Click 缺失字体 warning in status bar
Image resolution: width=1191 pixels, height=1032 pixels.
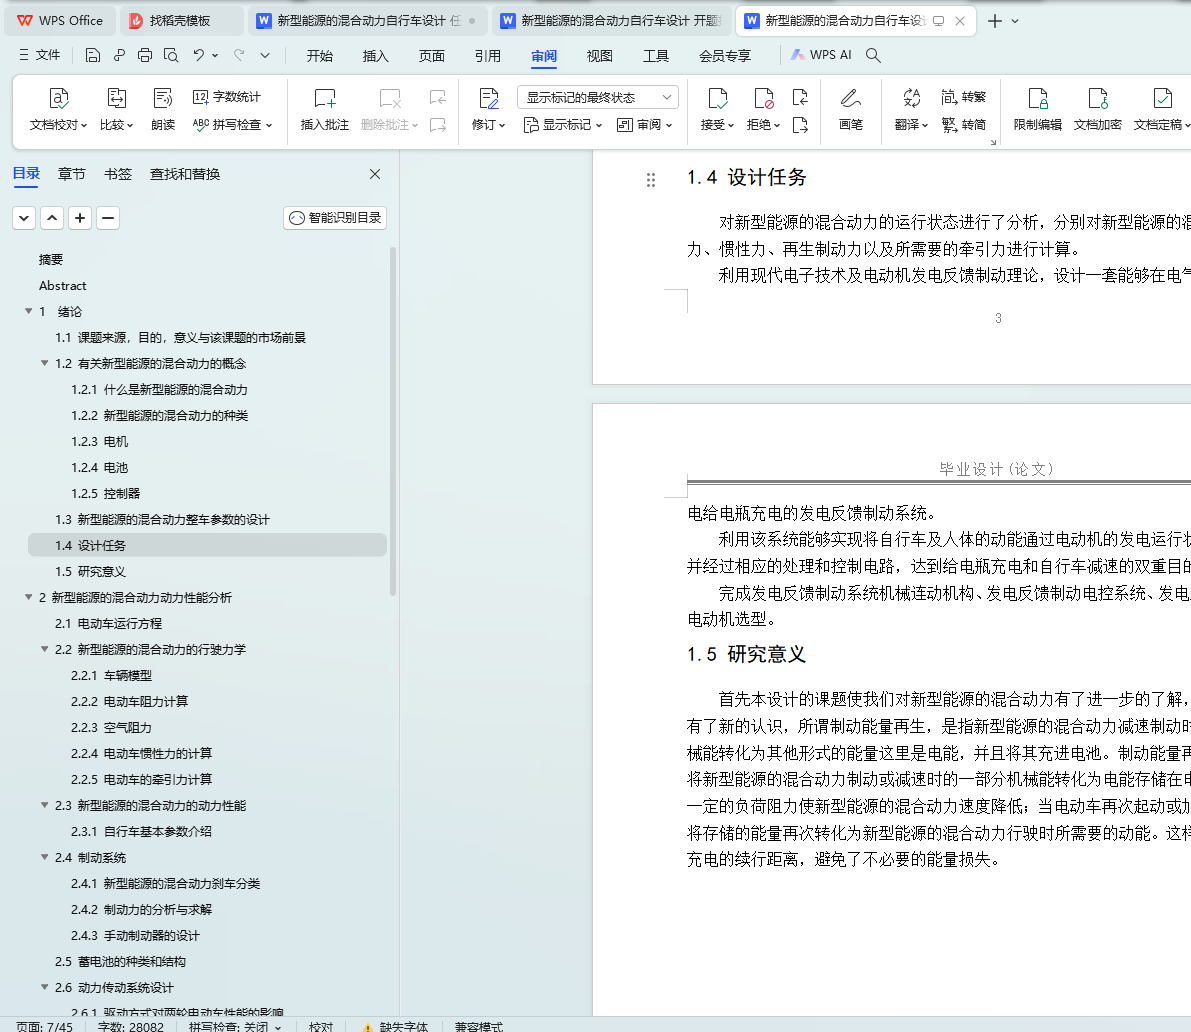pyautogui.click(x=396, y=1026)
